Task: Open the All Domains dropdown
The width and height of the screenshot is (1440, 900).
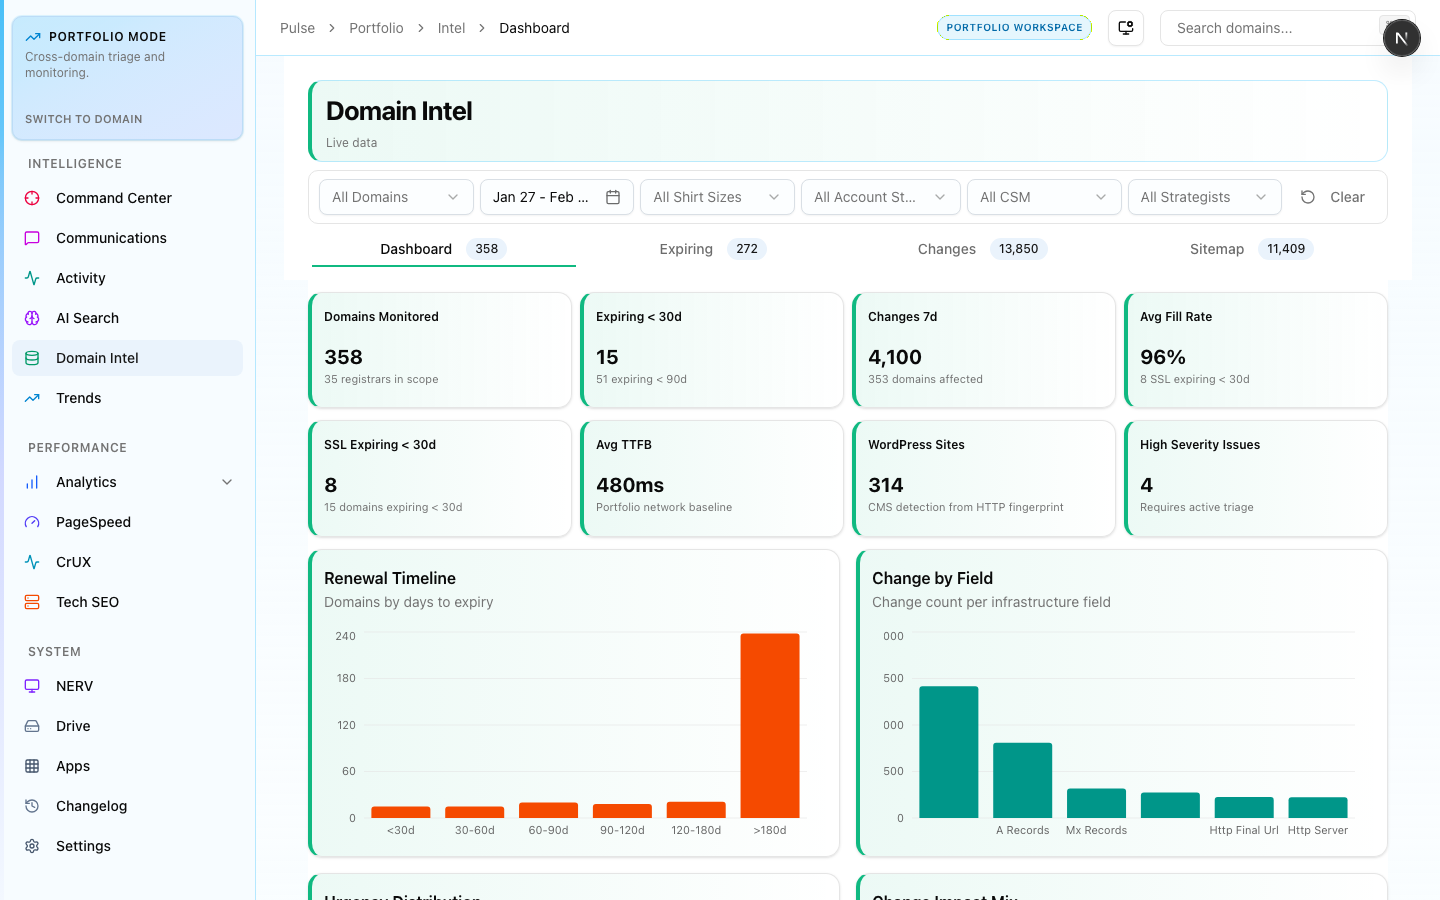Action: (395, 197)
